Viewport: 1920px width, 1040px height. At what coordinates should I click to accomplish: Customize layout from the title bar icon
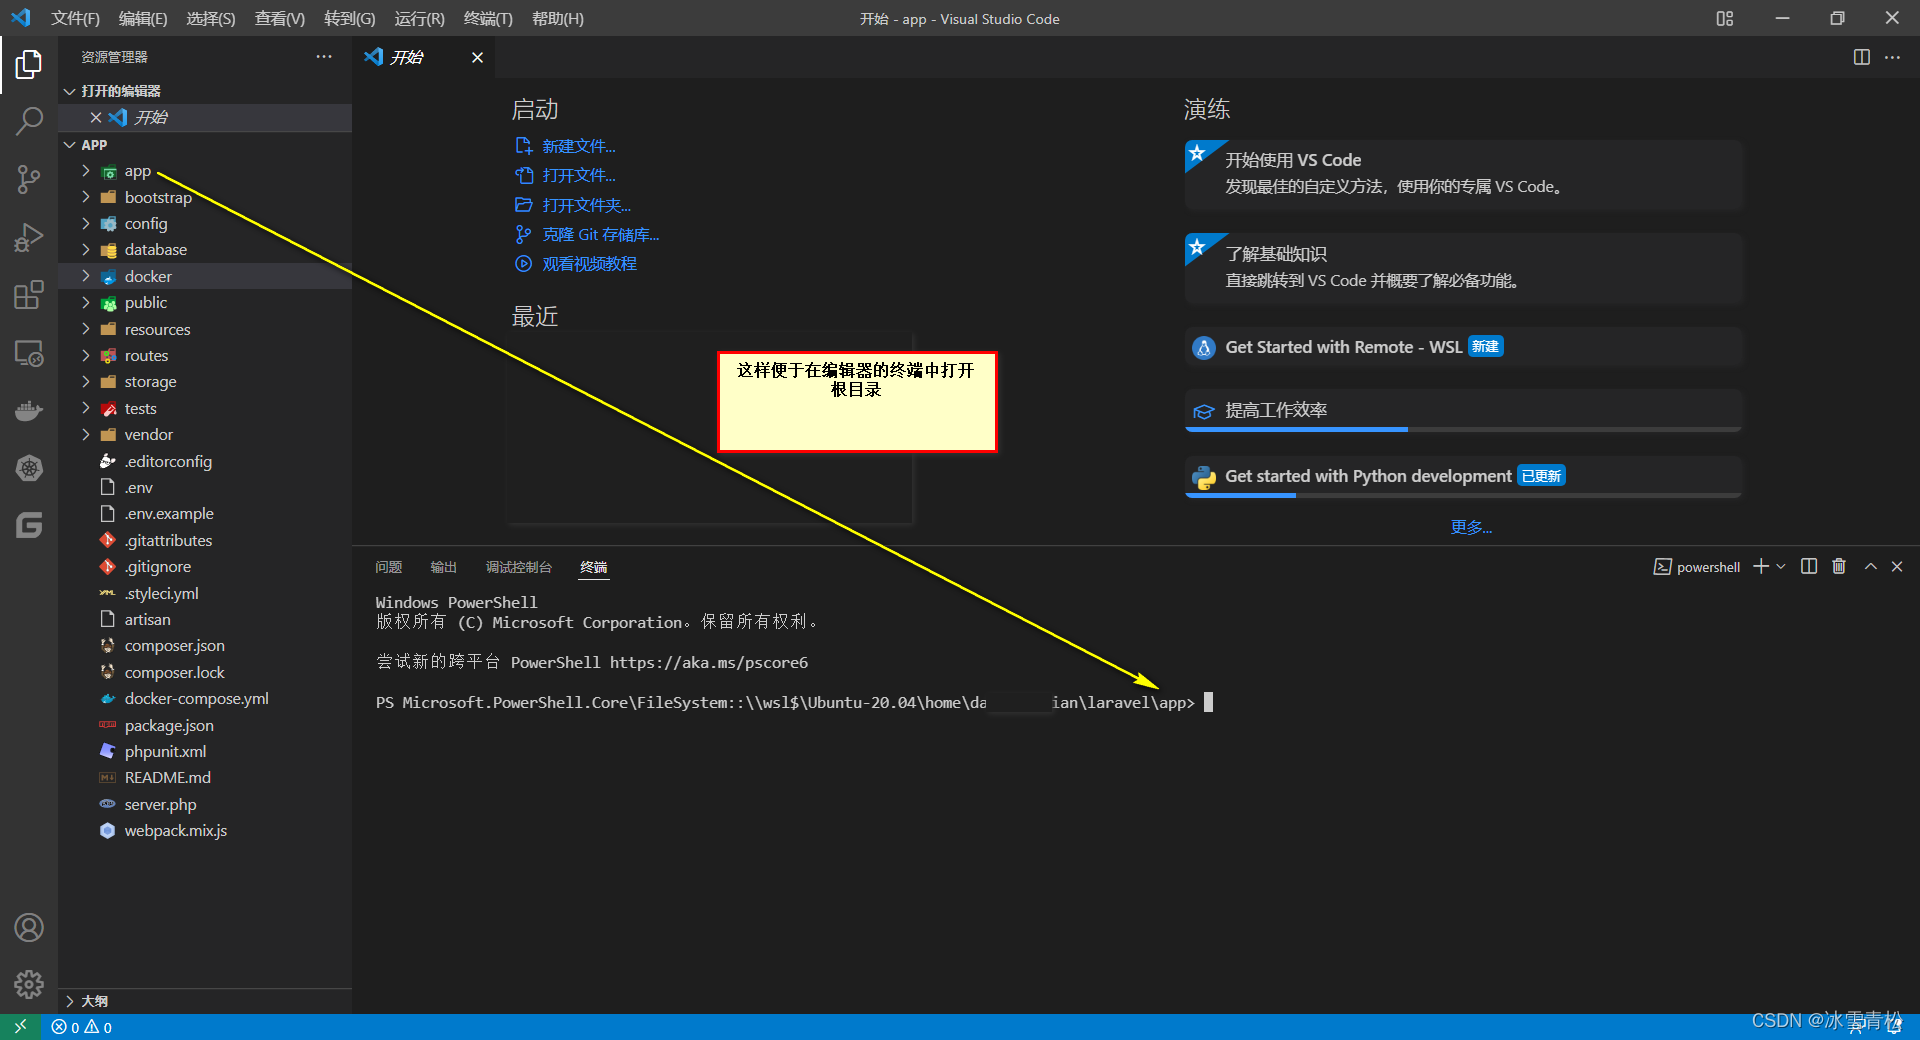[1725, 18]
